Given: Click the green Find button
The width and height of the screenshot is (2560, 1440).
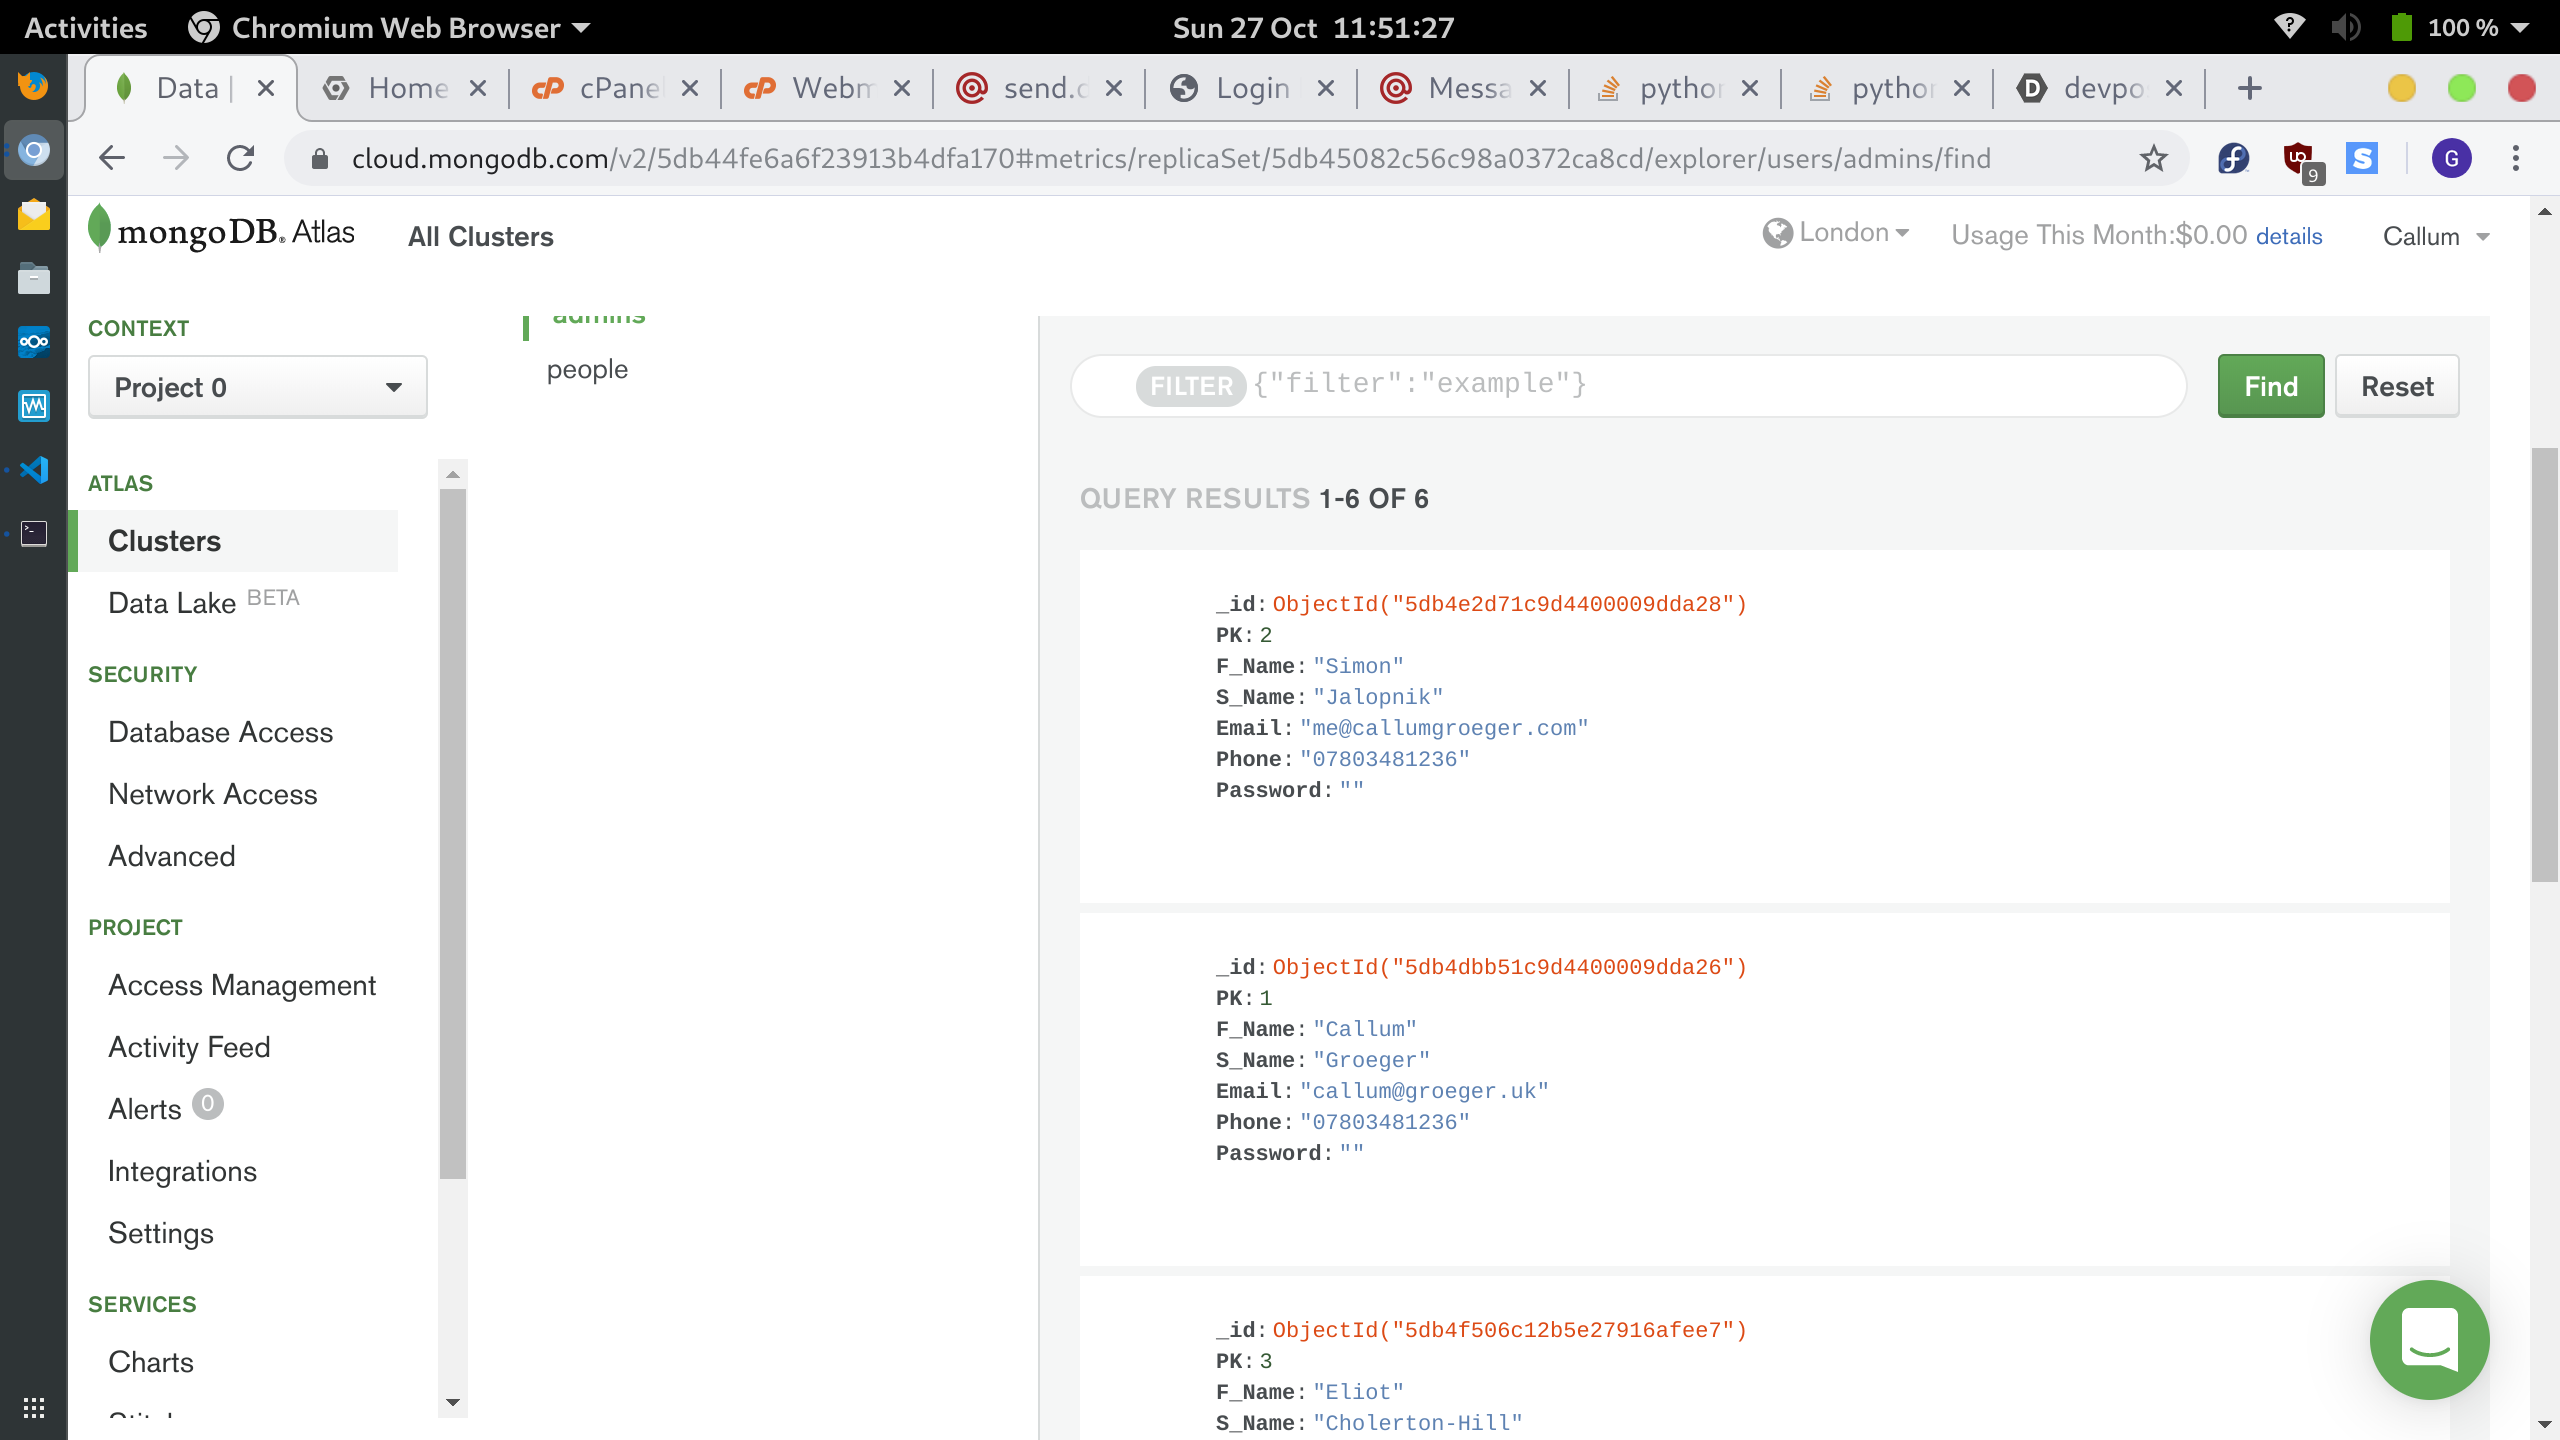Looking at the screenshot, I should (2270, 386).
